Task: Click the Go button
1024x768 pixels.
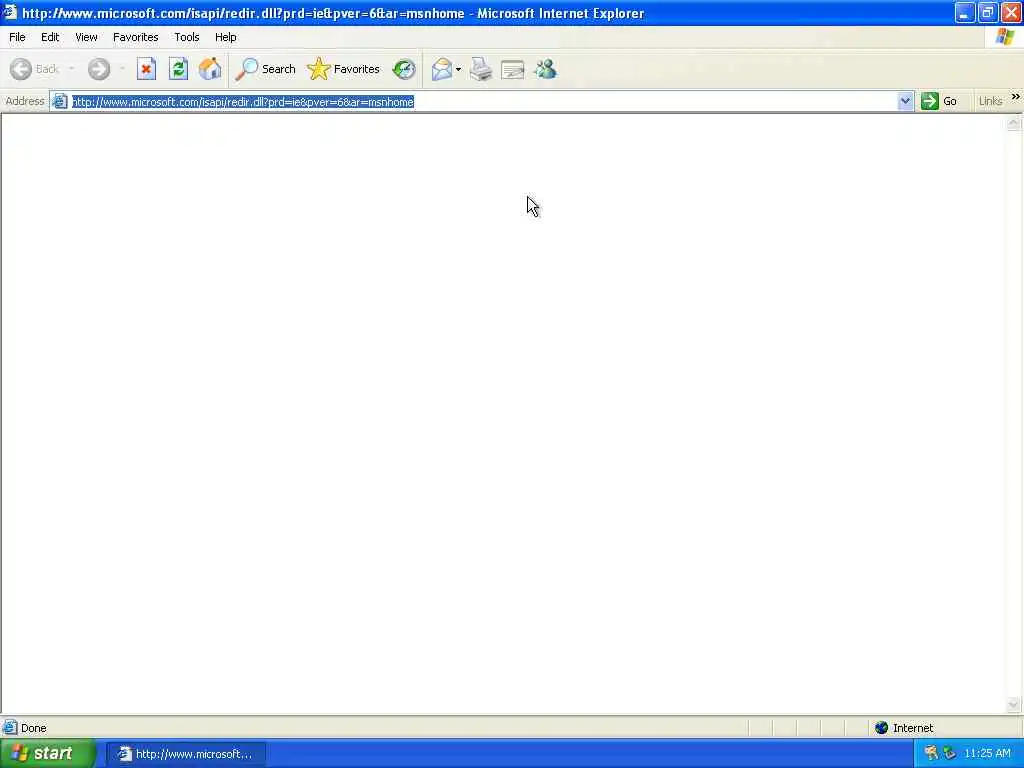Action: [939, 101]
